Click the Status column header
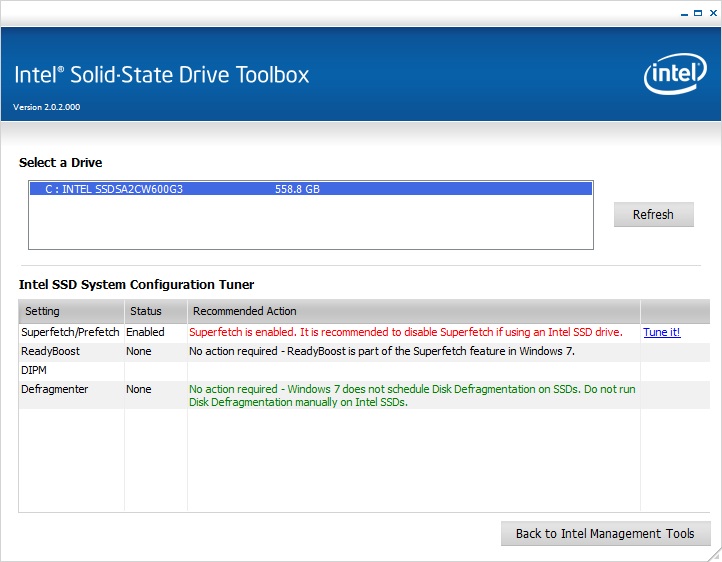This screenshot has width=722, height=562. point(146,311)
